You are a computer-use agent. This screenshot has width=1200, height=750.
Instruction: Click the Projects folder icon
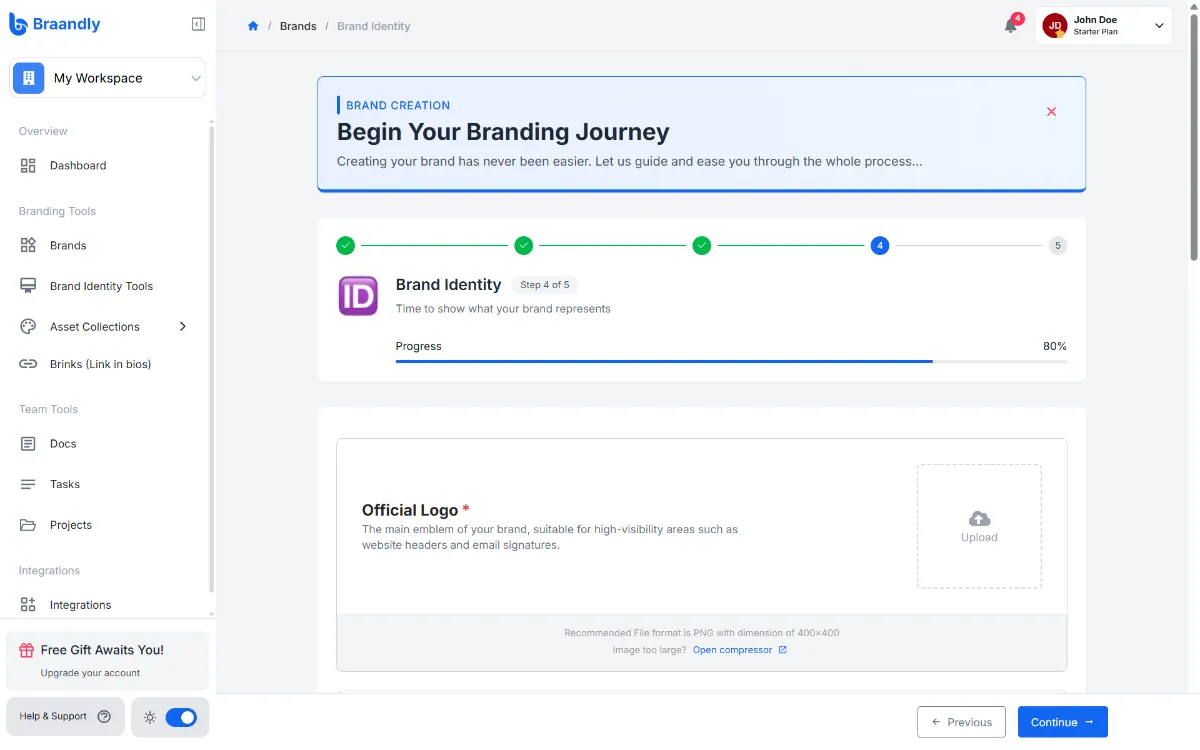coord(28,525)
